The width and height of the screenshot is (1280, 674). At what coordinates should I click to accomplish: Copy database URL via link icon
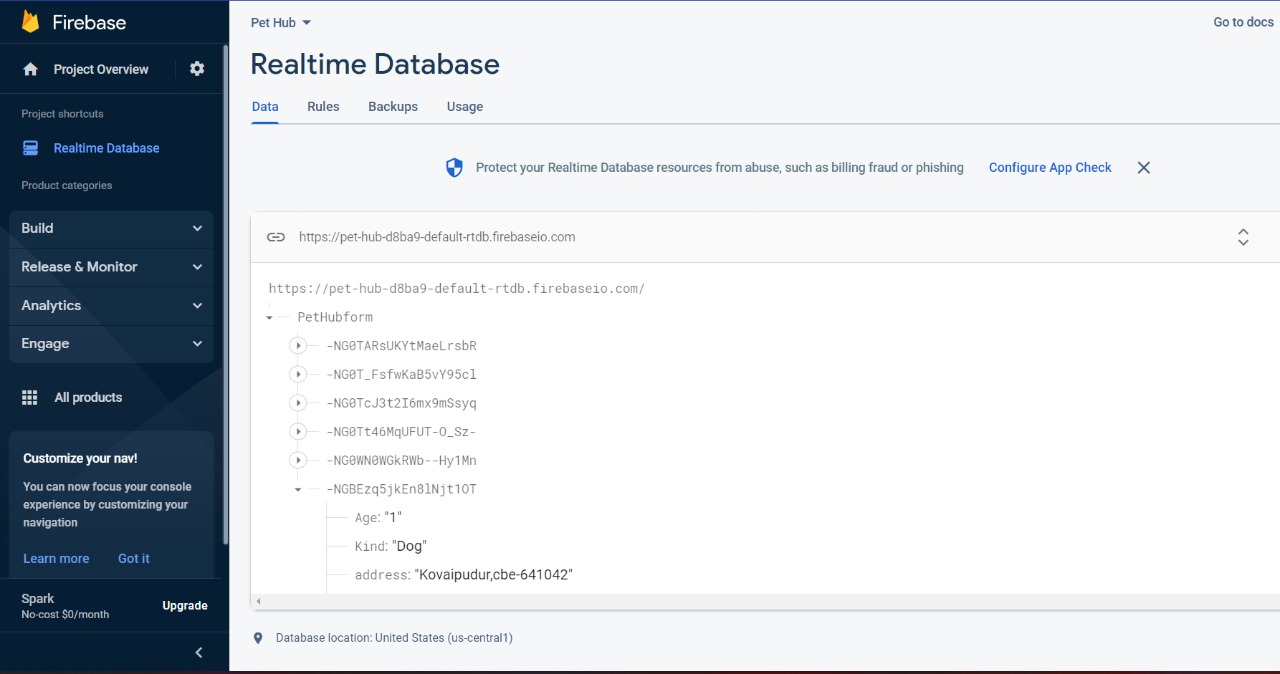click(x=275, y=237)
